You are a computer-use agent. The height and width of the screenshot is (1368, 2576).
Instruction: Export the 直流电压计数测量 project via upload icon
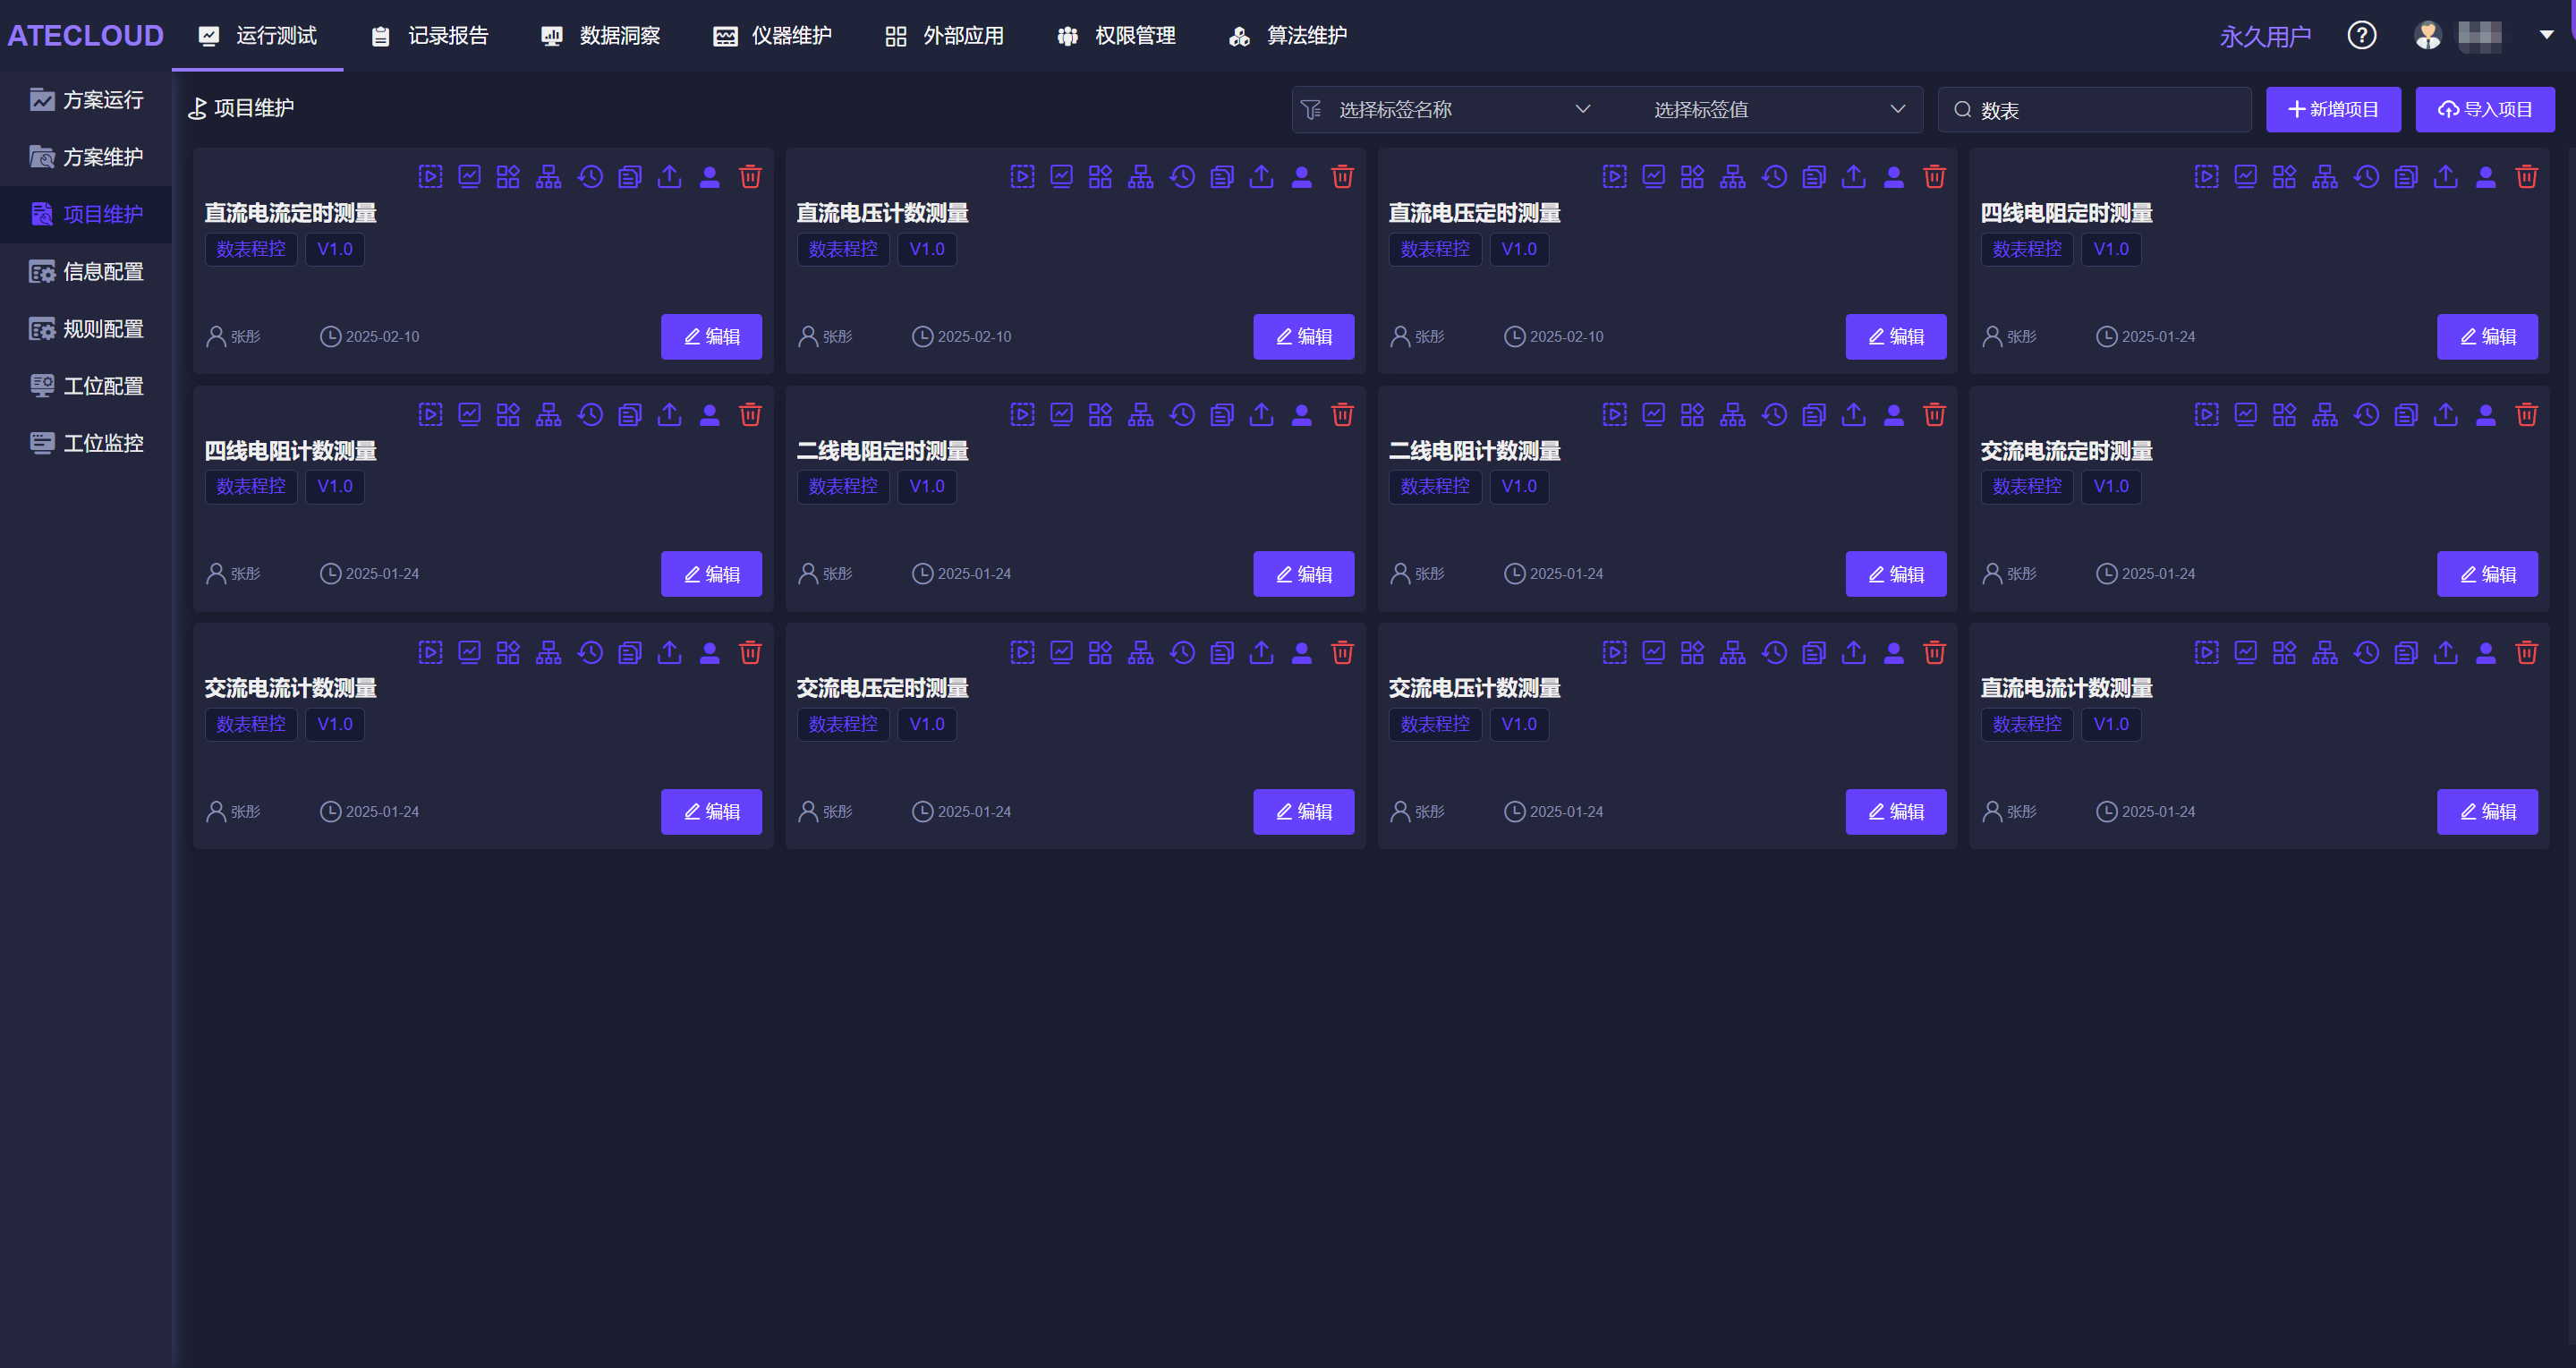1262,177
